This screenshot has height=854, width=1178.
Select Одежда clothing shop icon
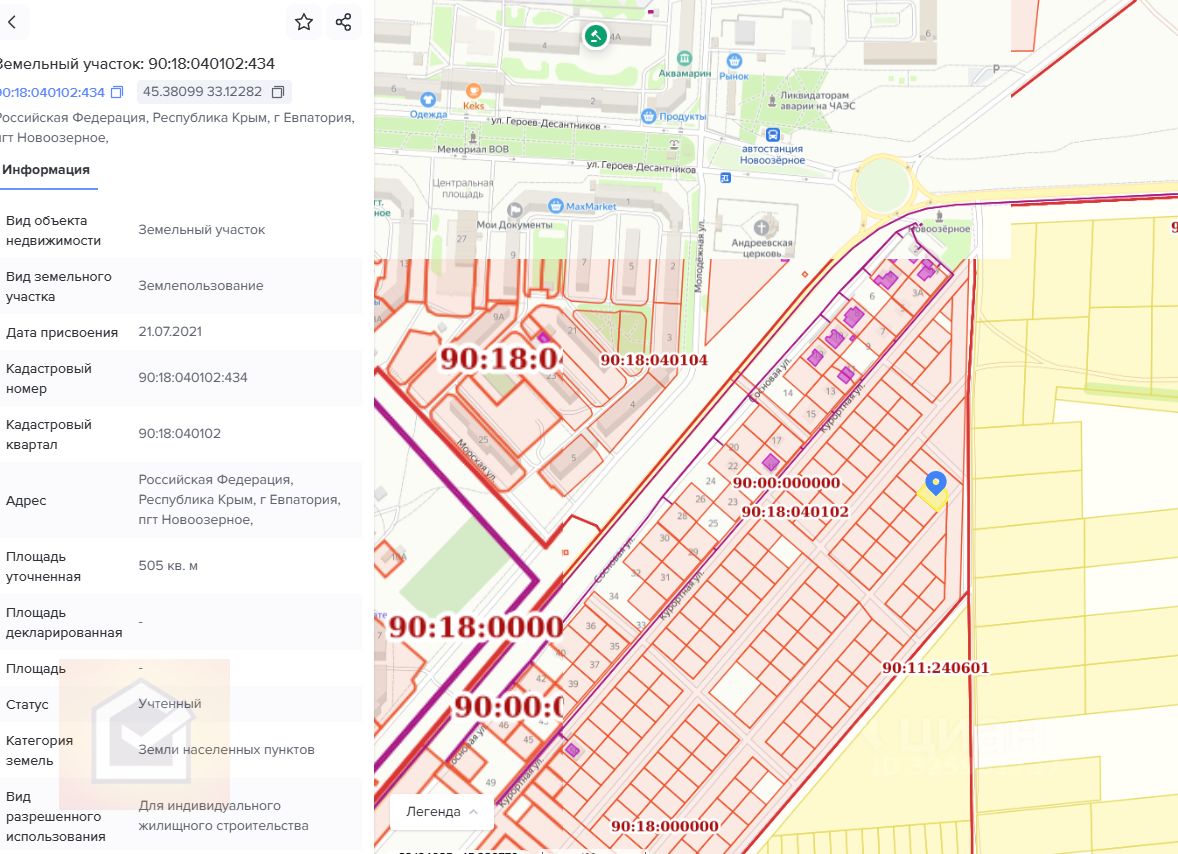(x=428, y=99)
